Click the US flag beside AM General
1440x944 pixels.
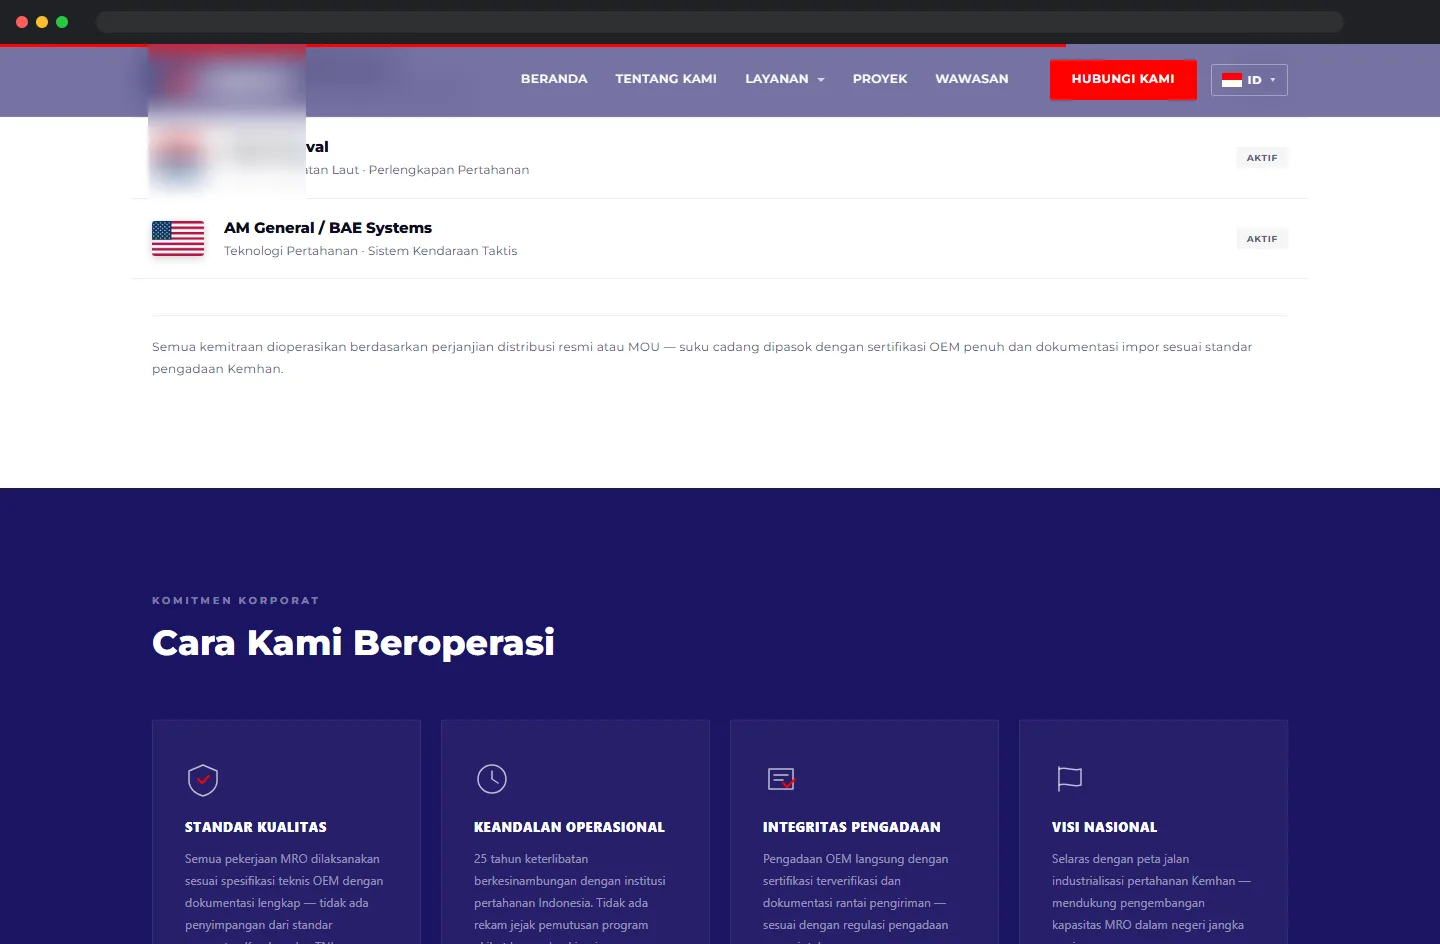178,238
